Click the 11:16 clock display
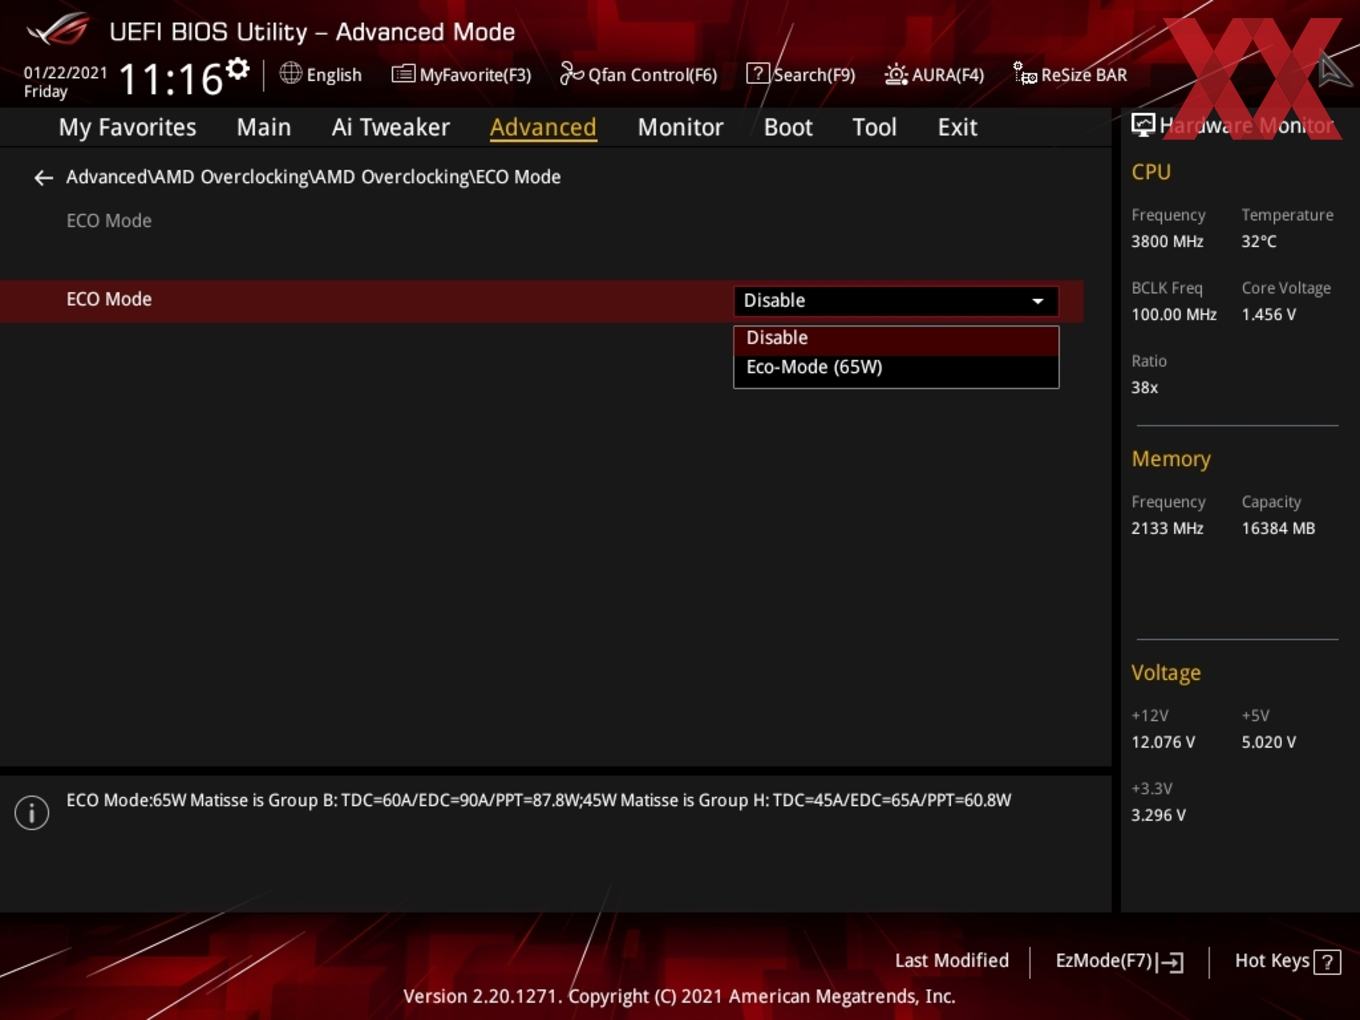Screen dimensions: 1360x1020 pos(171,78)
